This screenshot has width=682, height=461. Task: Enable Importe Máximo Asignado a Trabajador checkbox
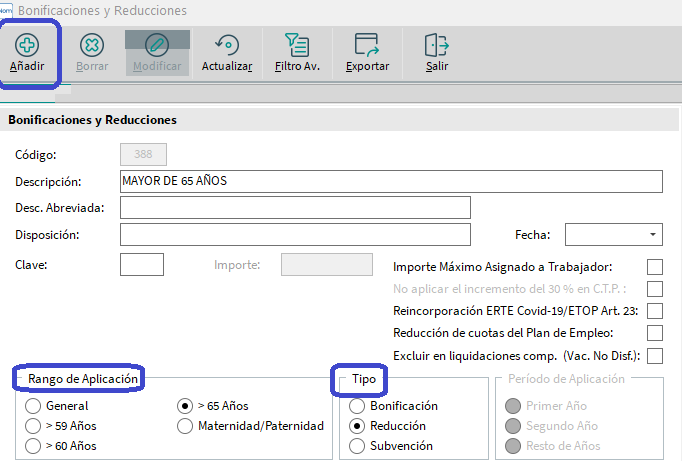[655, 267]
